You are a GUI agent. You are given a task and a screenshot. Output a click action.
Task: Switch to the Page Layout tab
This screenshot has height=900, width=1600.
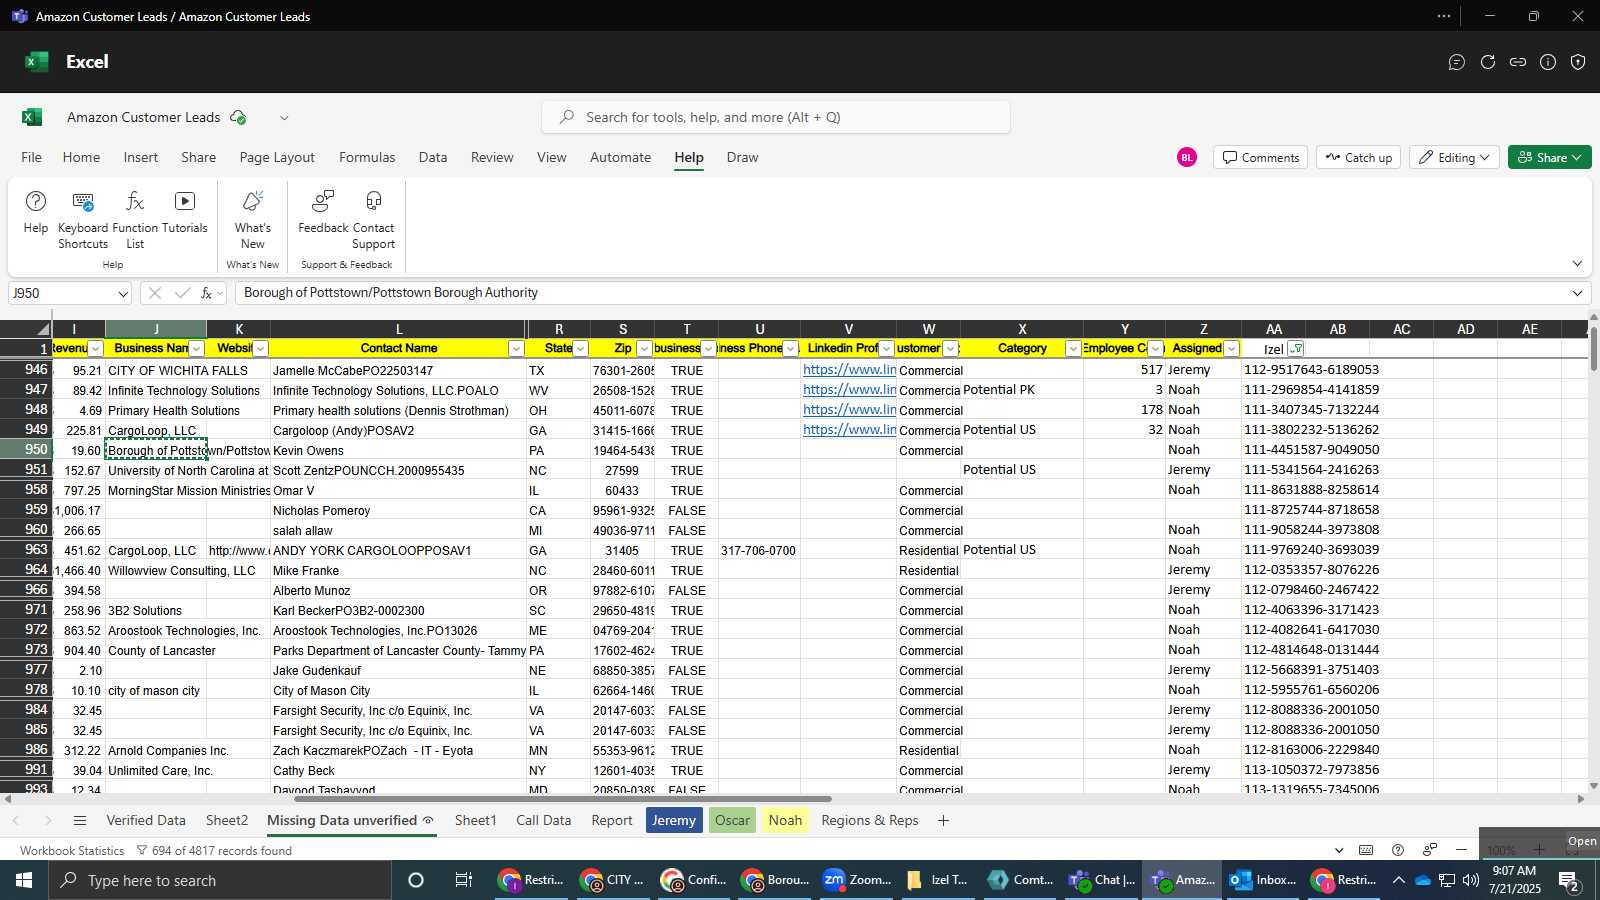point(277,157)
